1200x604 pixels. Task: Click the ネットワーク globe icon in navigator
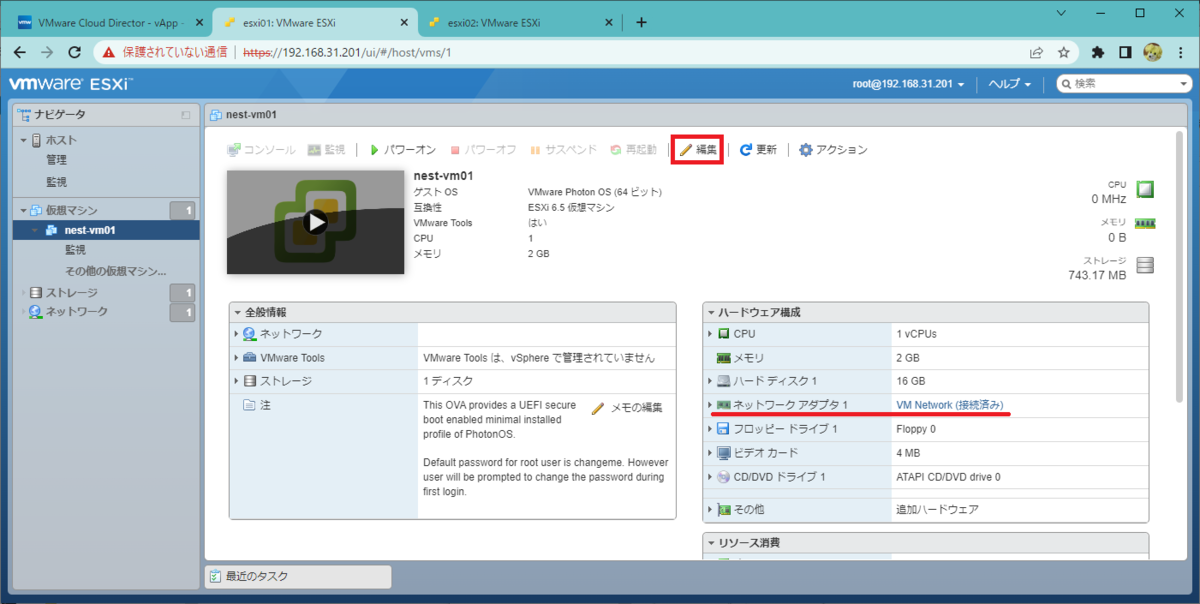(37, 312)
